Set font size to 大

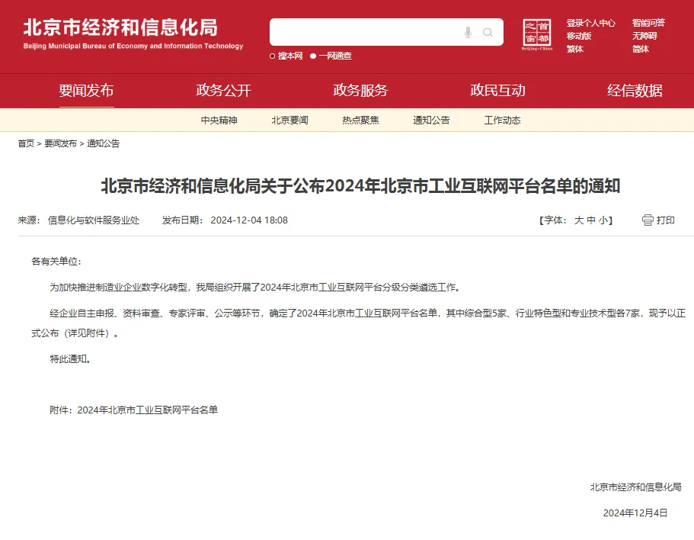pyautogui.click(x=578, y=220)
